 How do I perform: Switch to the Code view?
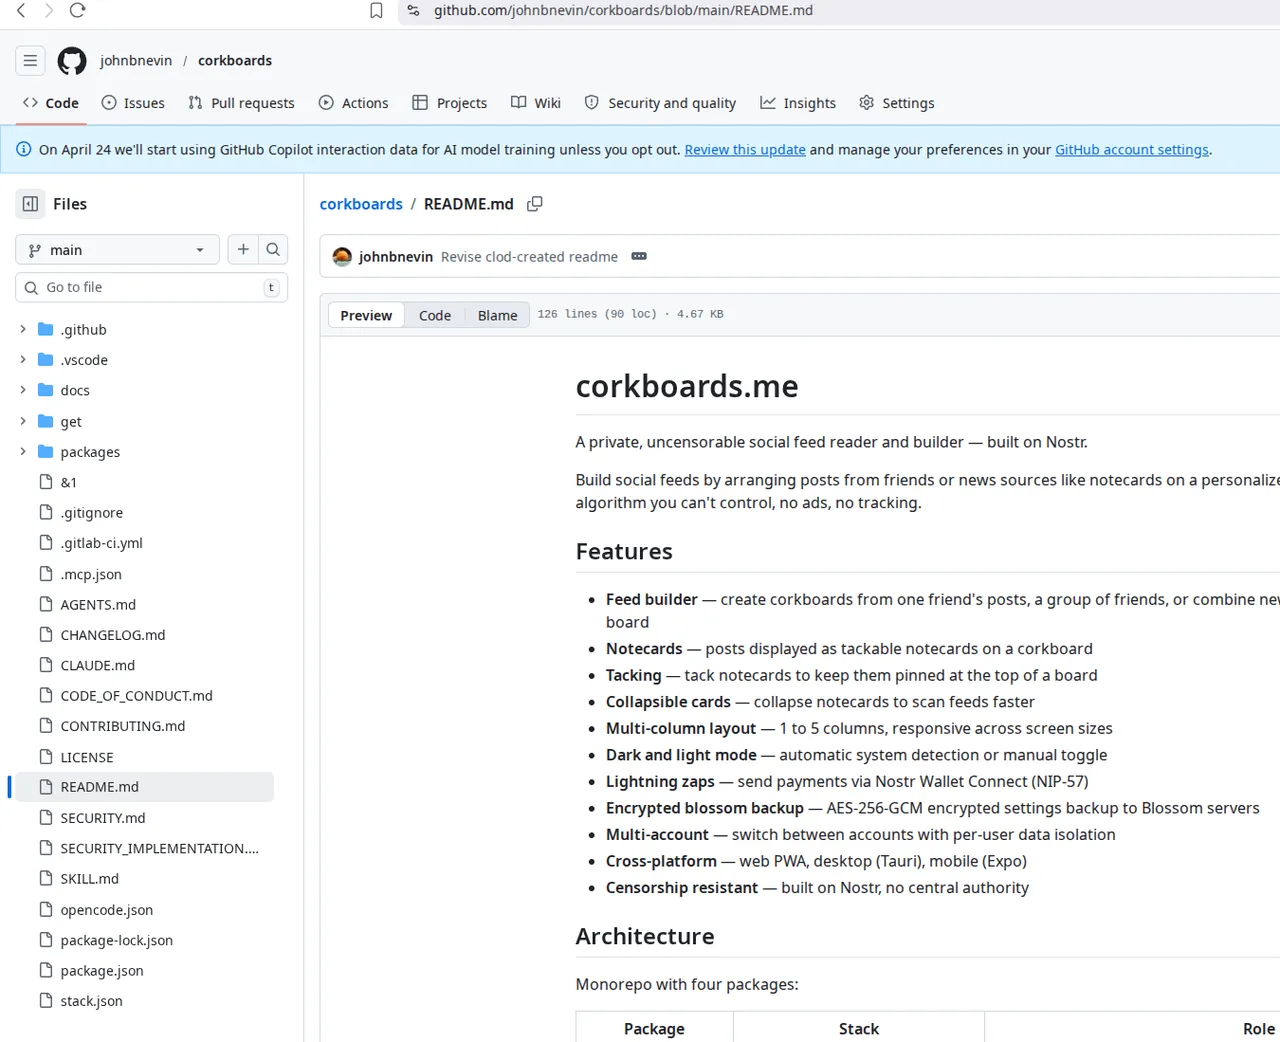click(x=435, y=315)
